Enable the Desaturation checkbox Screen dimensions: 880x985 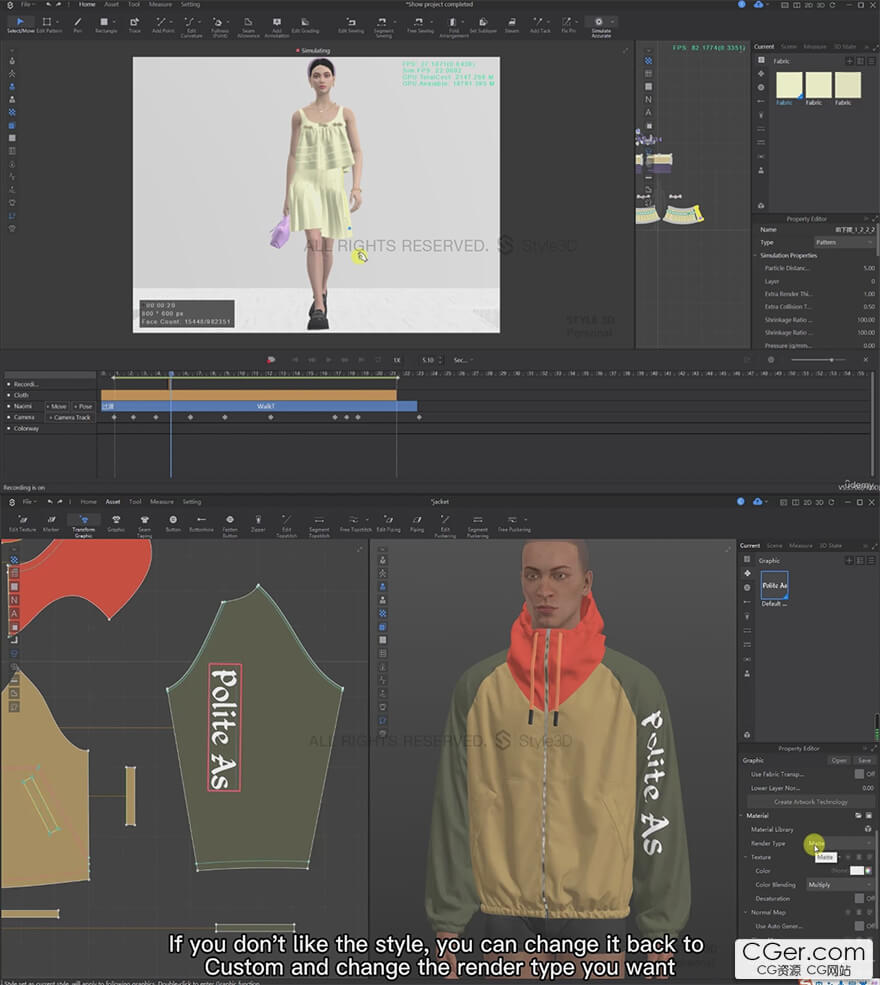(x=859, y=898)
